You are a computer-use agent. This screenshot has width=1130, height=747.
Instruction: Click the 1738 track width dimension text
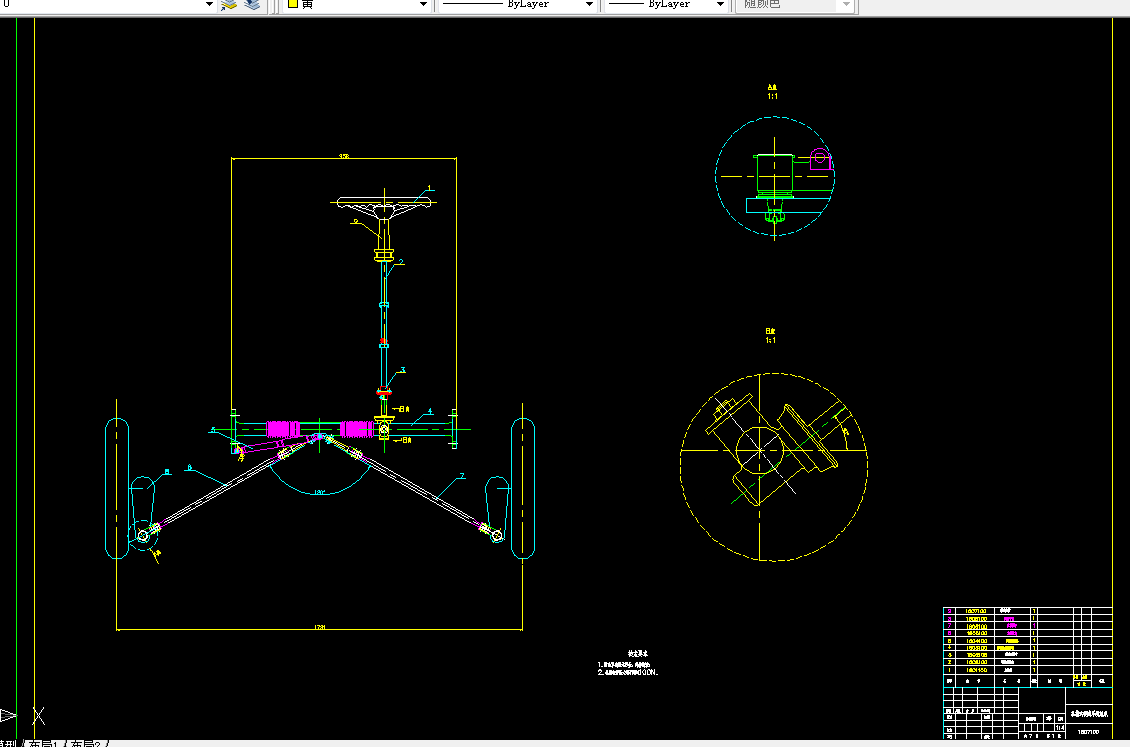coord(320,627)
